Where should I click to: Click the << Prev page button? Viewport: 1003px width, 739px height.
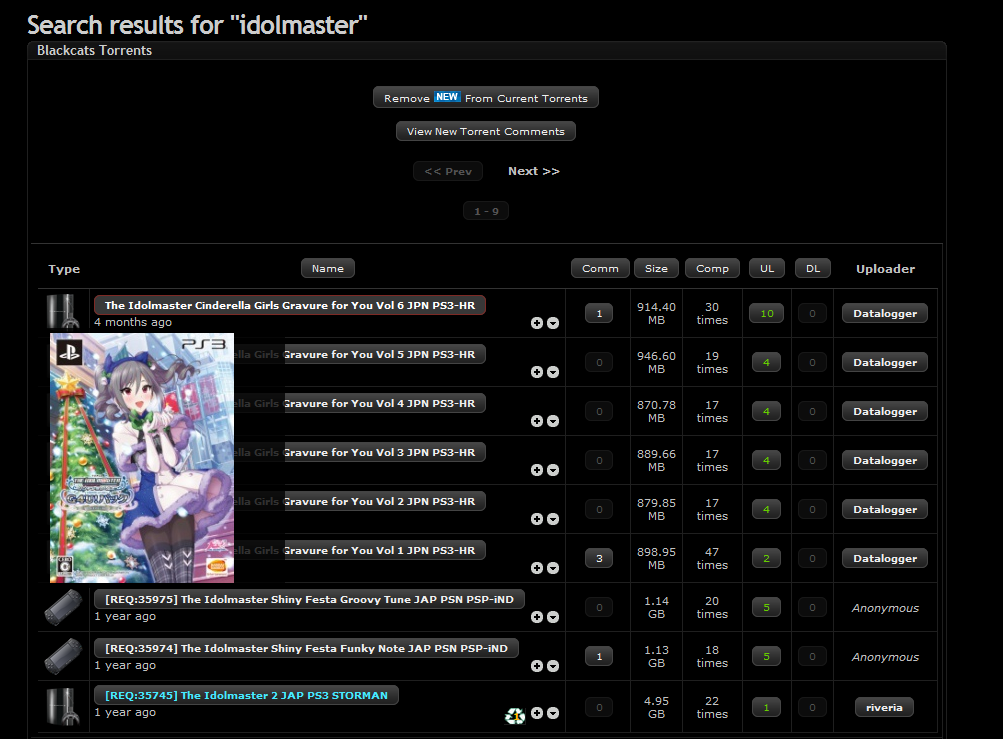[x=448, y=171]
